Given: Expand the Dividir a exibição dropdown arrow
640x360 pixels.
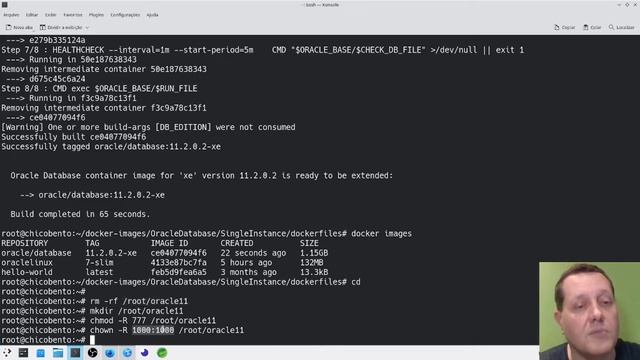Looking at the screenshot, I should [87, 27].
